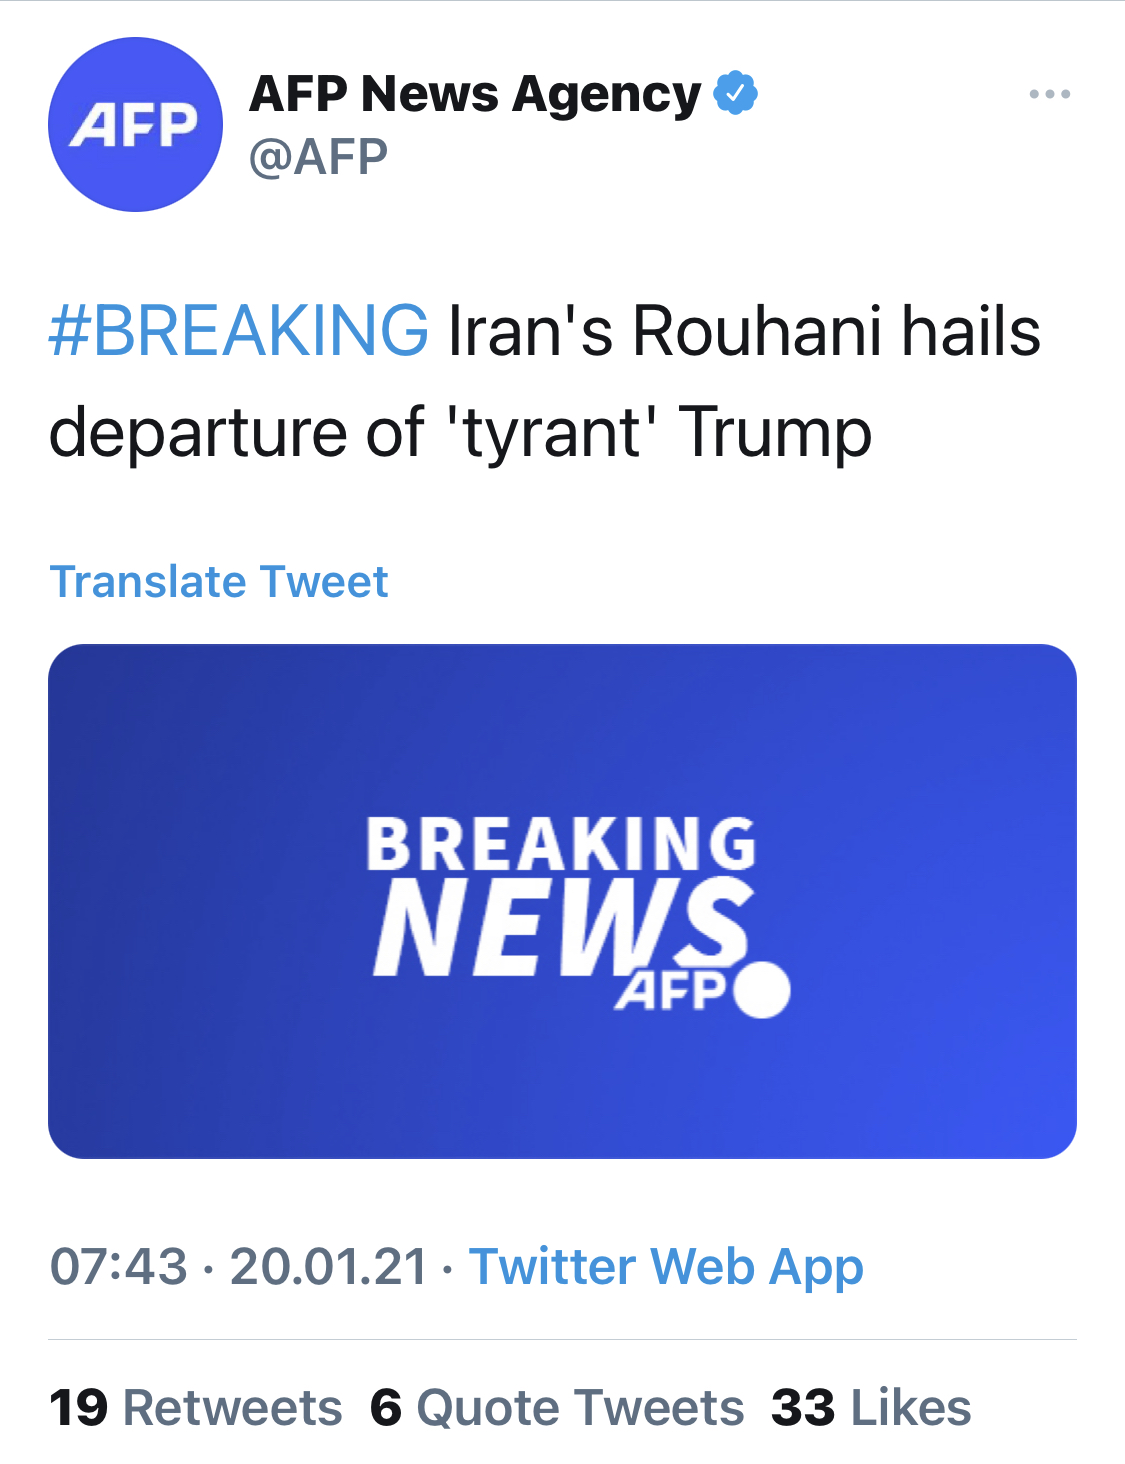
Task: View the 19 Retweets list
Action: (196, 1407)
